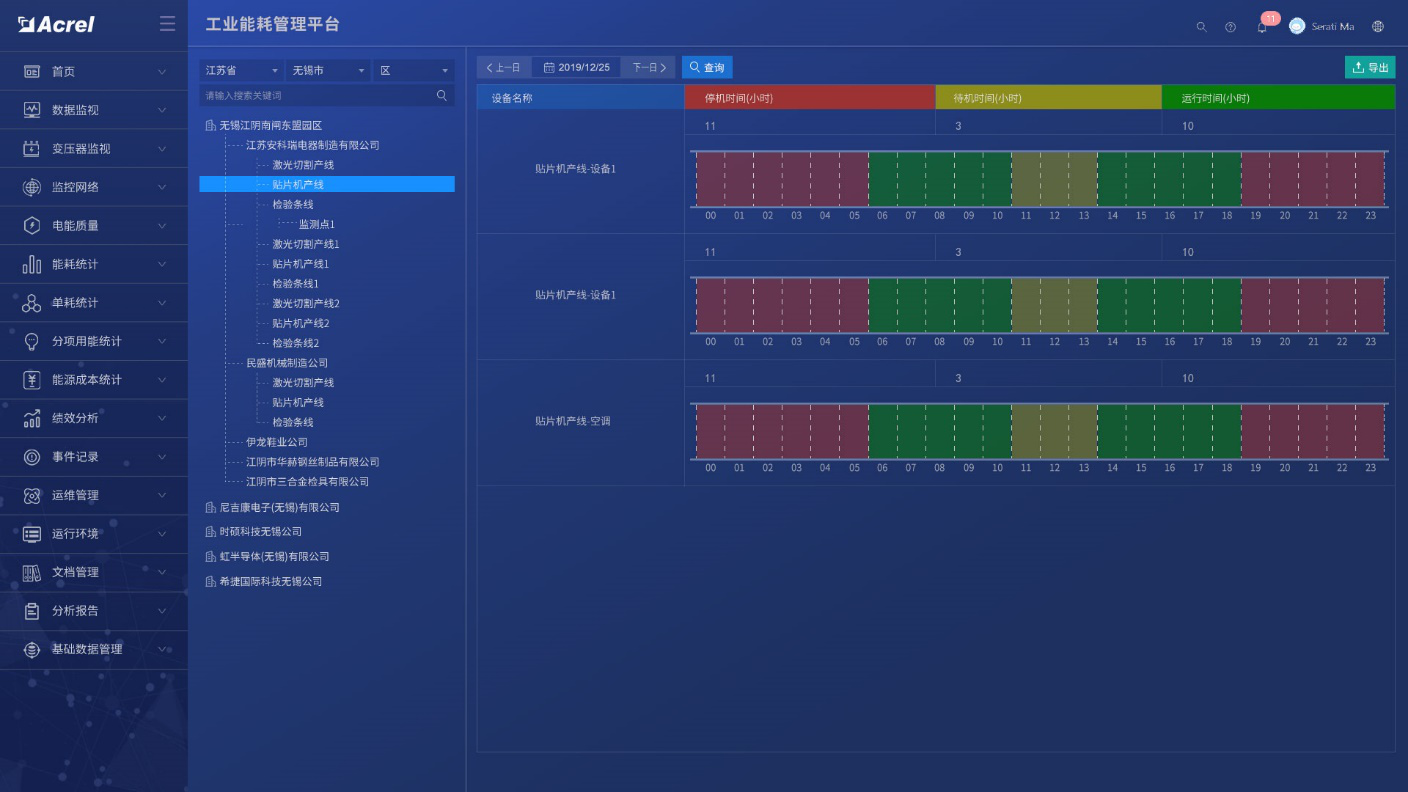The width and height of the screenshot is (1408, 792).
Task: Open the 区 district dropdown
Action: (414, 70)
